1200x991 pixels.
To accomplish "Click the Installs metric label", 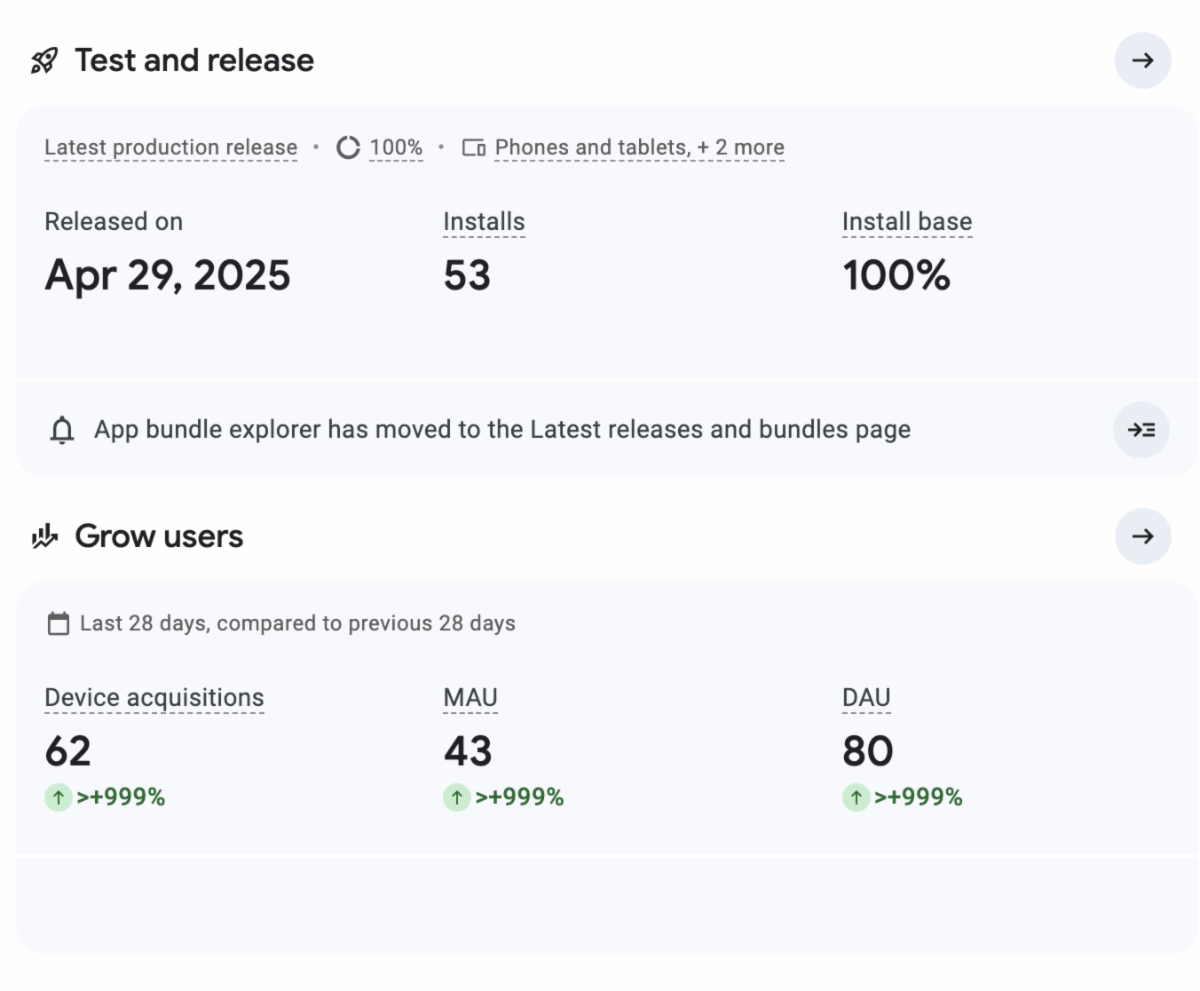I will tap(484, 222).
